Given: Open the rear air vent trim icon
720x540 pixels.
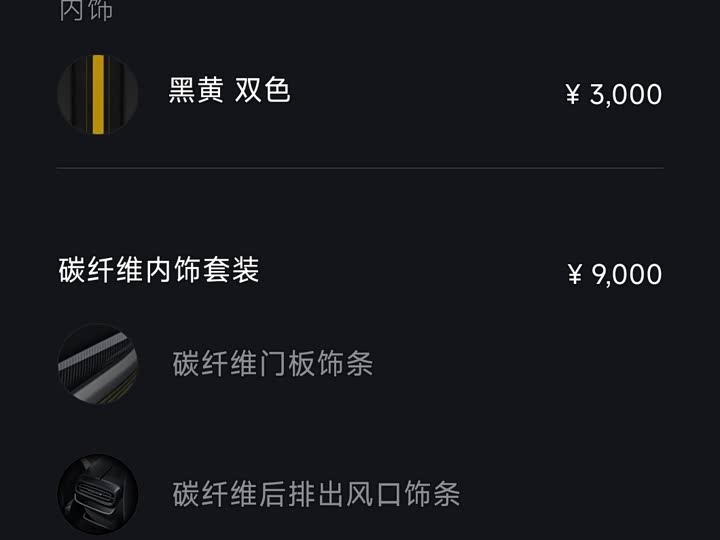Looking at the screenshot, I should 97,494.
